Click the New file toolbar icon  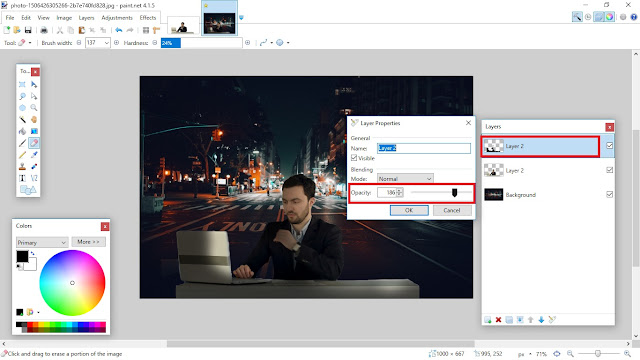7,30
